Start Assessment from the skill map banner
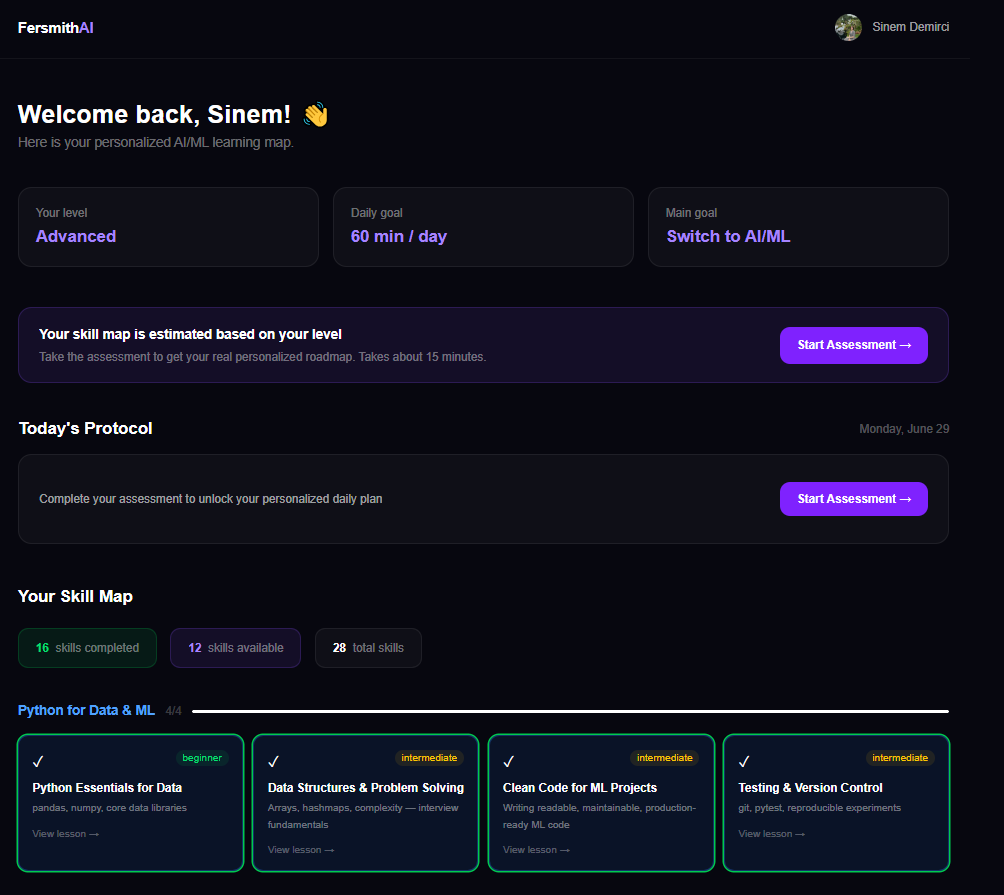Screen dimensions: 1004x895 coord(854,345)
